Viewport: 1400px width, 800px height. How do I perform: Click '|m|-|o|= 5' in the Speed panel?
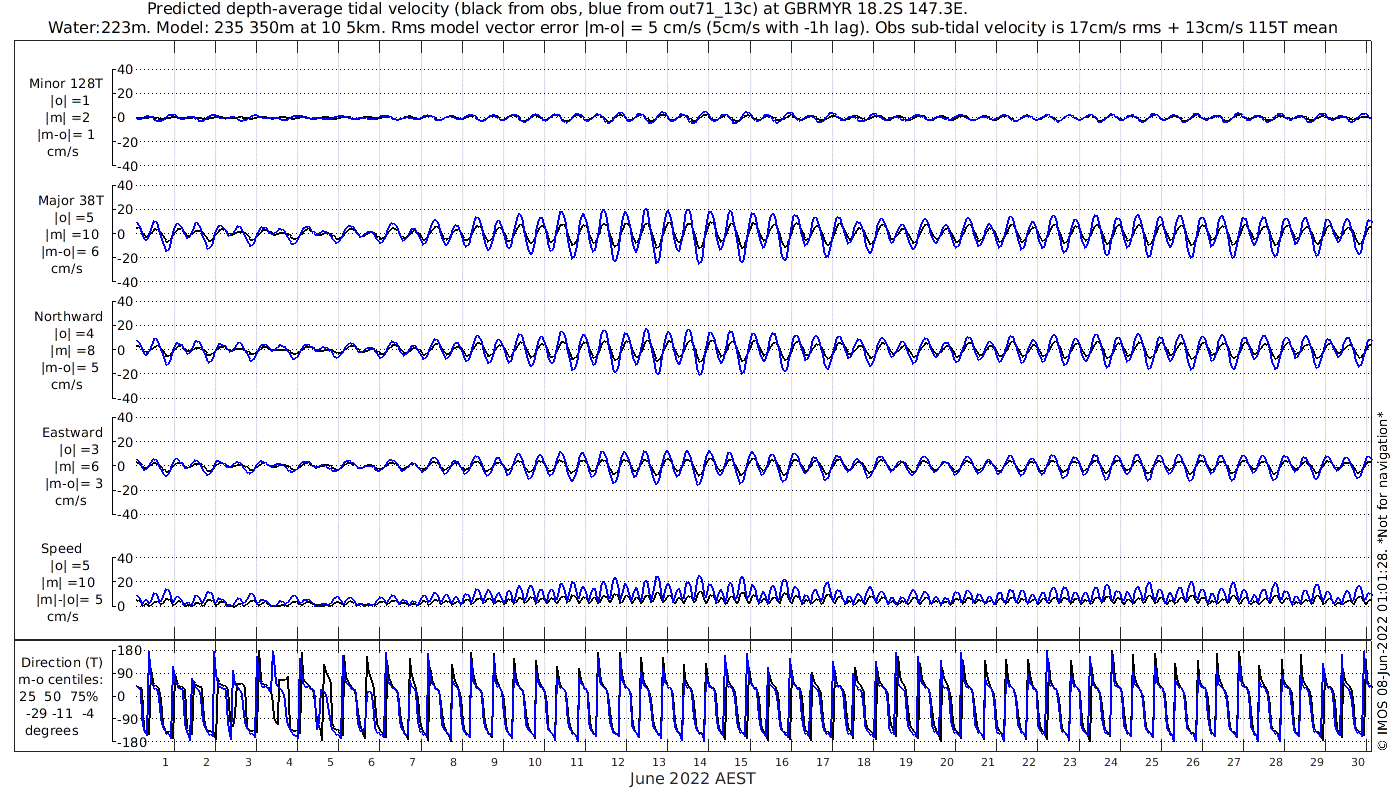[x=70, y=600]
